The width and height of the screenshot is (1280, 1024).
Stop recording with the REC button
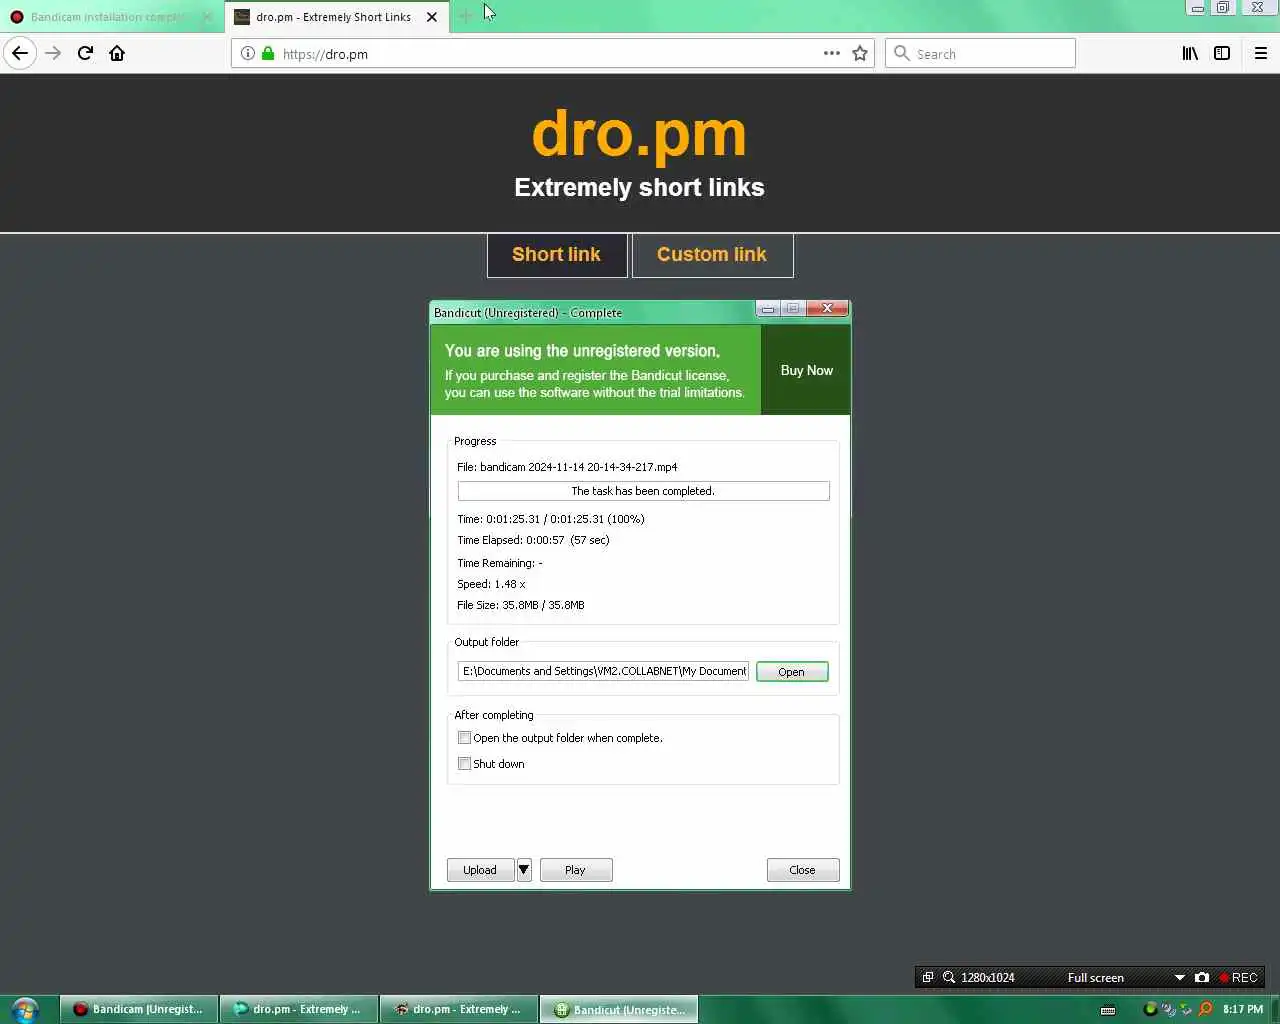pyautogui.click(x=1238, y=977)
